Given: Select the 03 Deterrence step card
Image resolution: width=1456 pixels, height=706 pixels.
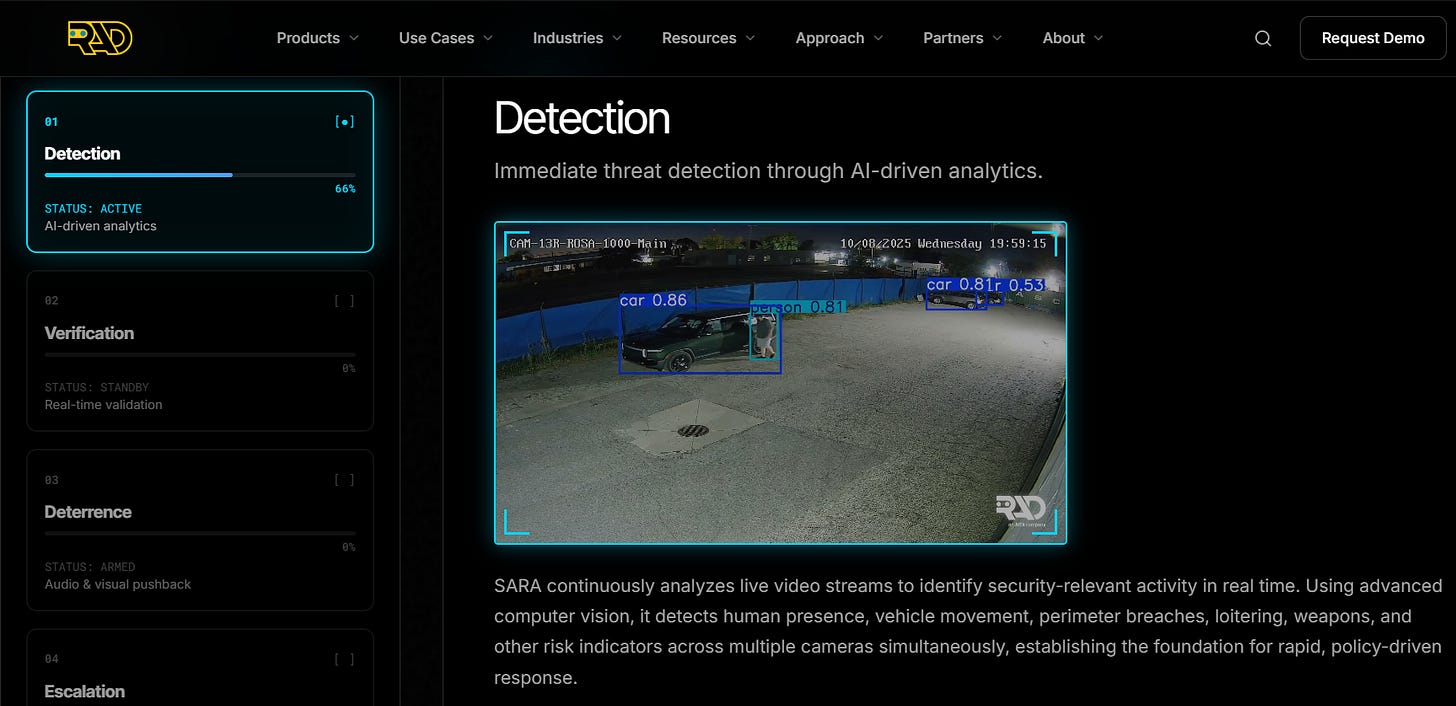Looking at the screenshot, I should 200,530.
